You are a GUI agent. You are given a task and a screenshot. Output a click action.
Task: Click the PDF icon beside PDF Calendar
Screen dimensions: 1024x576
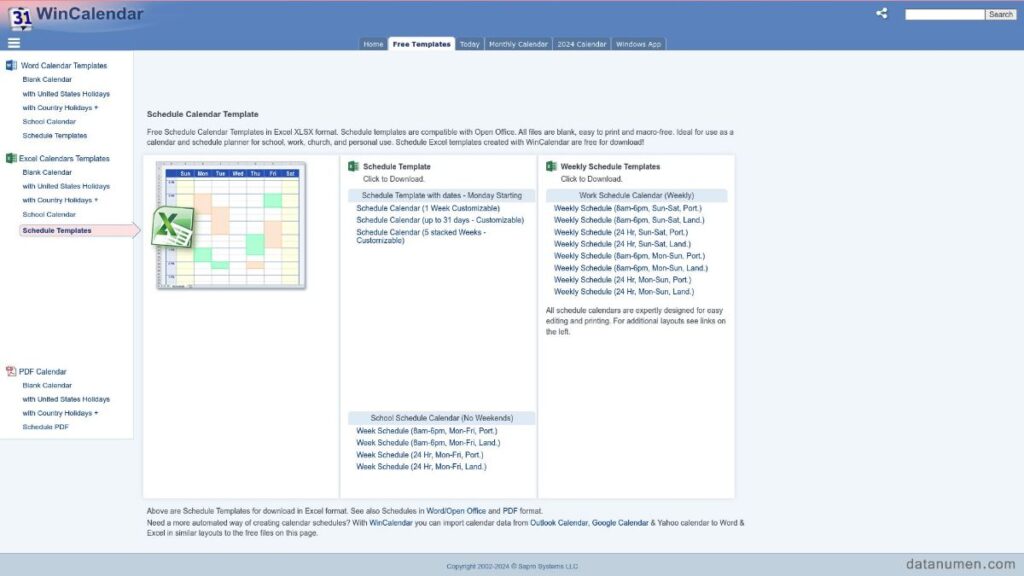(11, 371)
